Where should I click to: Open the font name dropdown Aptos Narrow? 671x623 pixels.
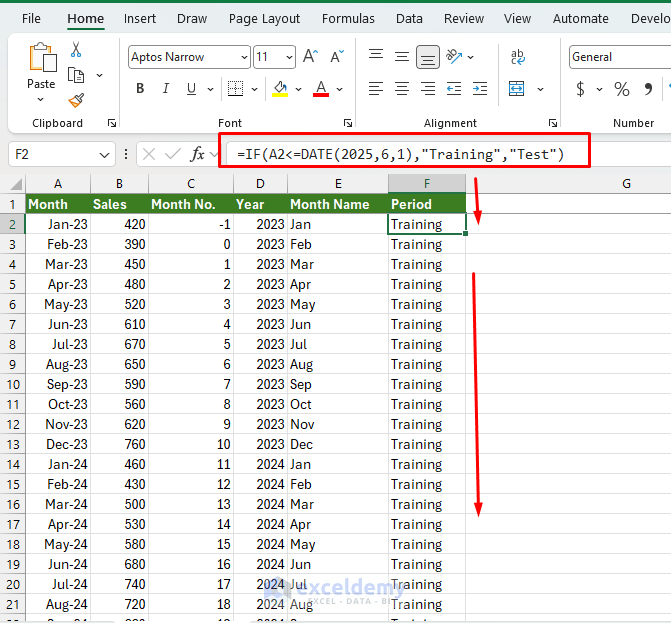[x=244, y=57]
